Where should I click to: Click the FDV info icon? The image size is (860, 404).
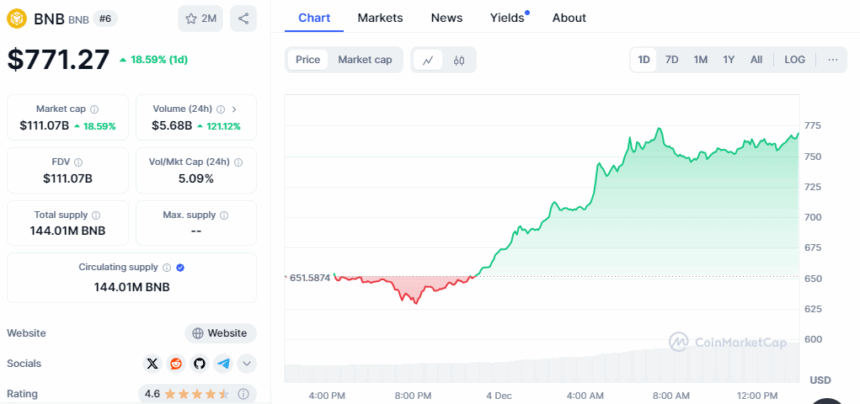click(78, 162)
